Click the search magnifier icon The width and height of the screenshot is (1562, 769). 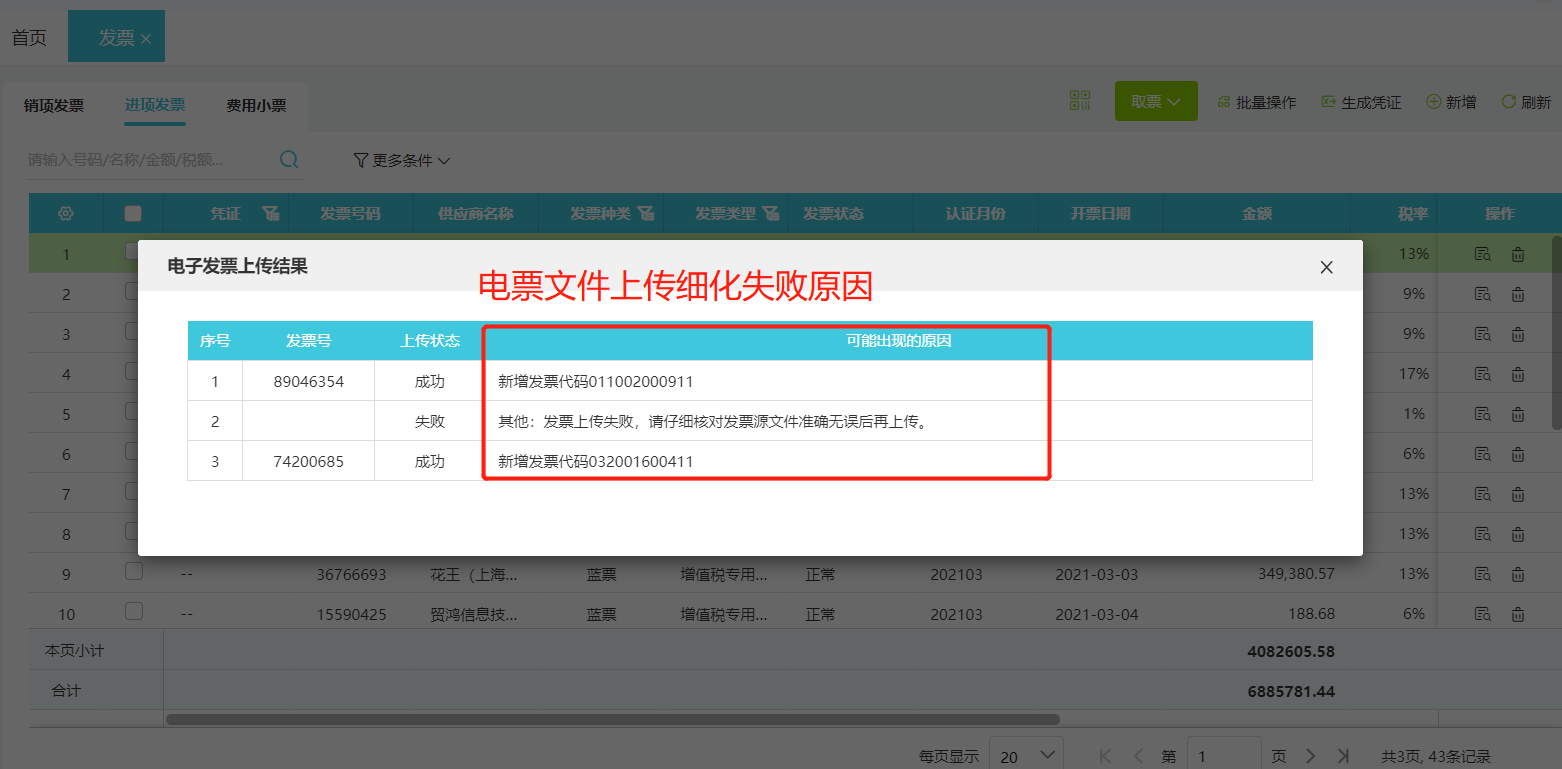(289, 159)
